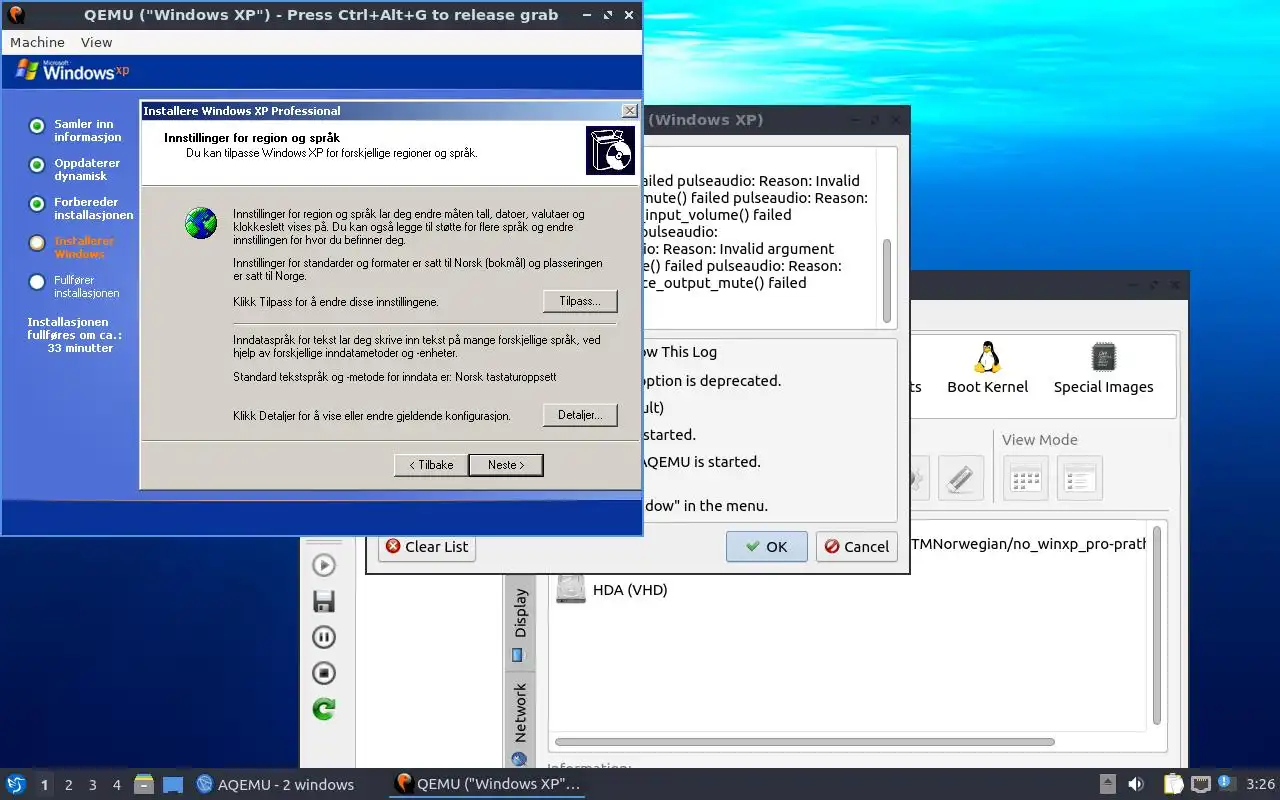1280x800 pixels.
Task: Click the AQEMU drive list horizontal scrollbar
Action: point(805,742)
